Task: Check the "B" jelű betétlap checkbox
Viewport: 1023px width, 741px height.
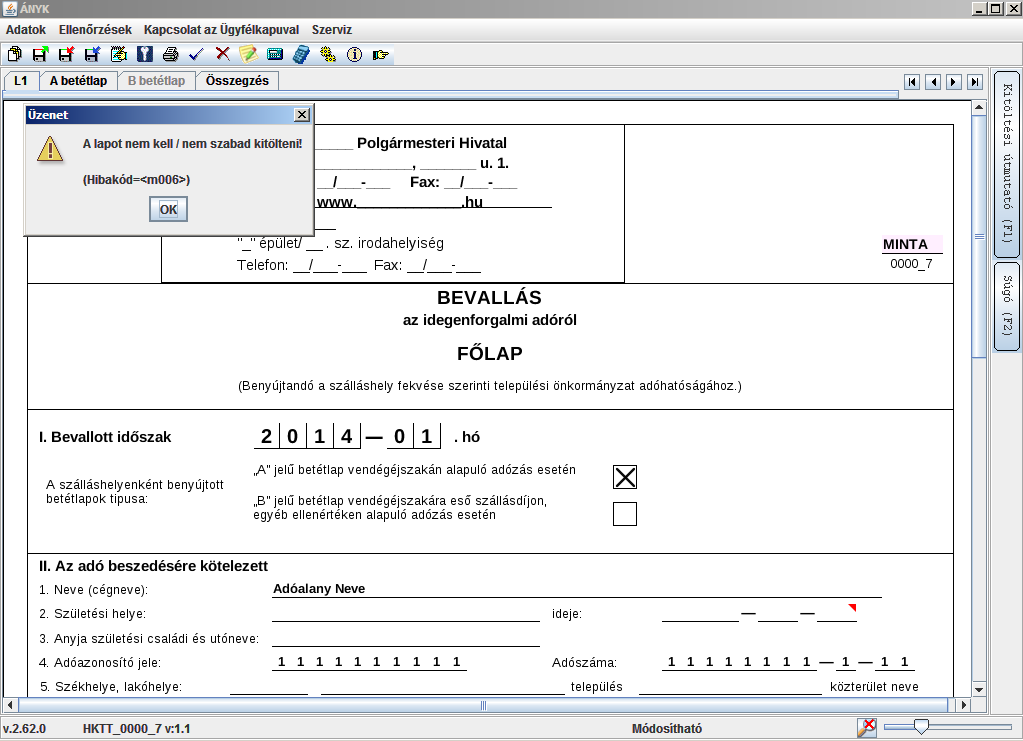Action: [625, 514]
